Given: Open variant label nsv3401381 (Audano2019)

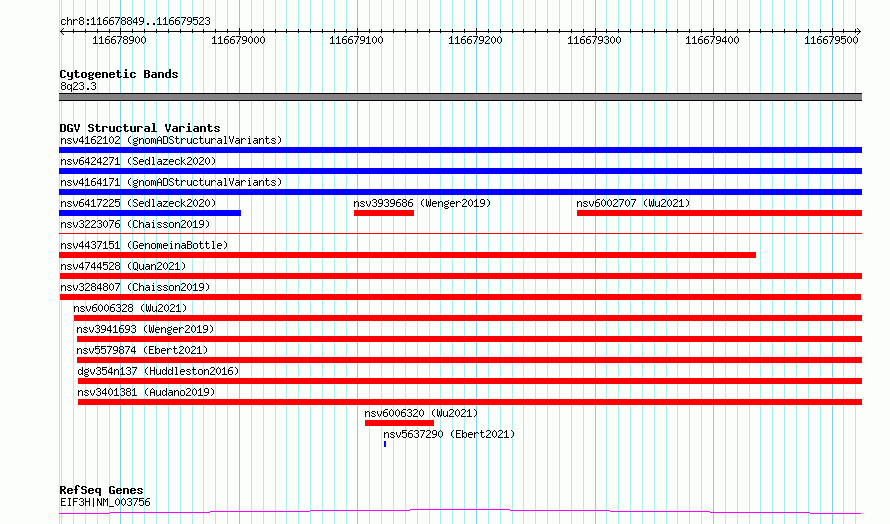Looking at the screenshot, I should click(146, 392).
